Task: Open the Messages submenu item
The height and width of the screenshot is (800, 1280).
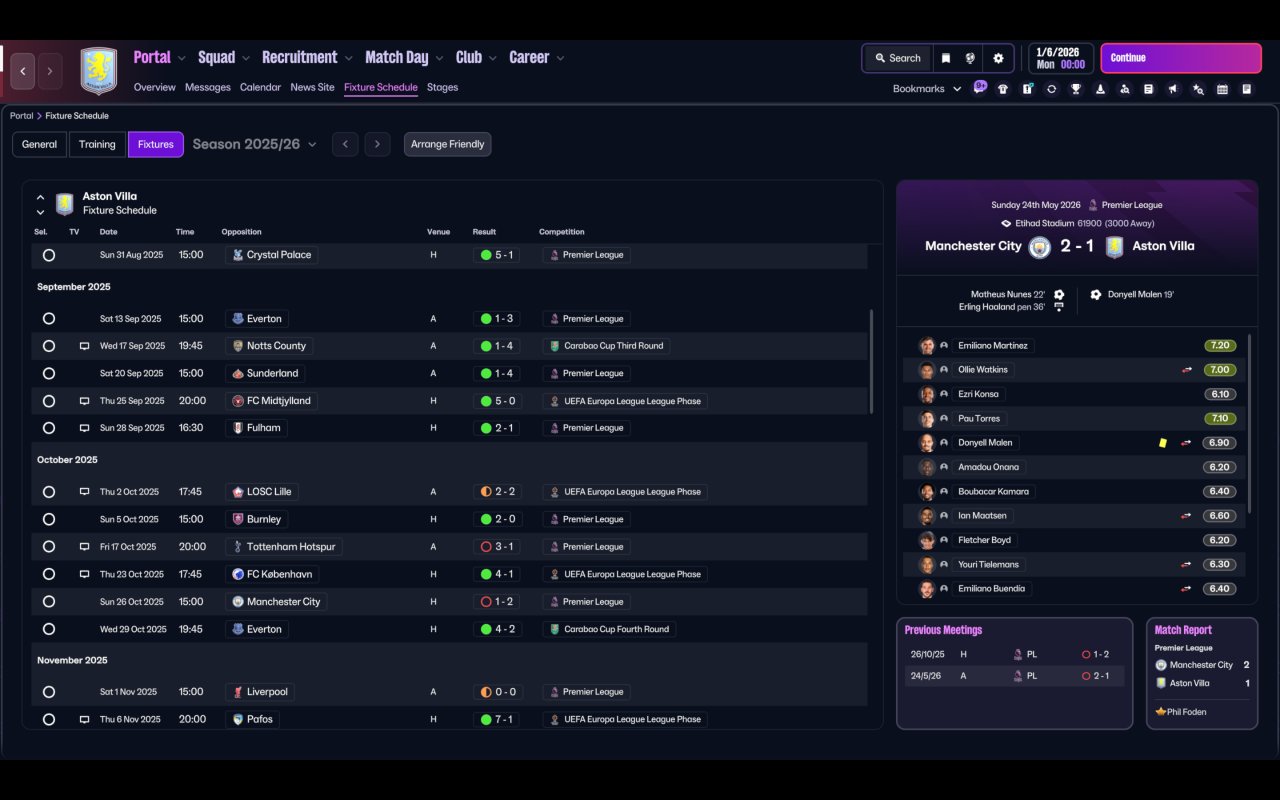Action: (x=208, y=87)
